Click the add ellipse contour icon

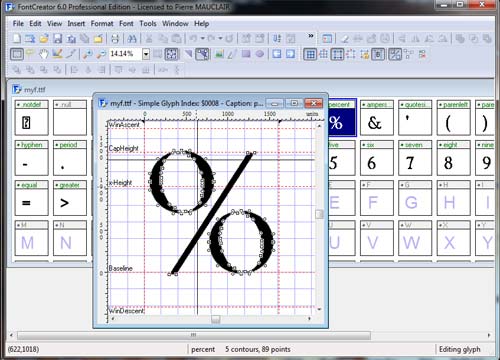click(260, 54)
